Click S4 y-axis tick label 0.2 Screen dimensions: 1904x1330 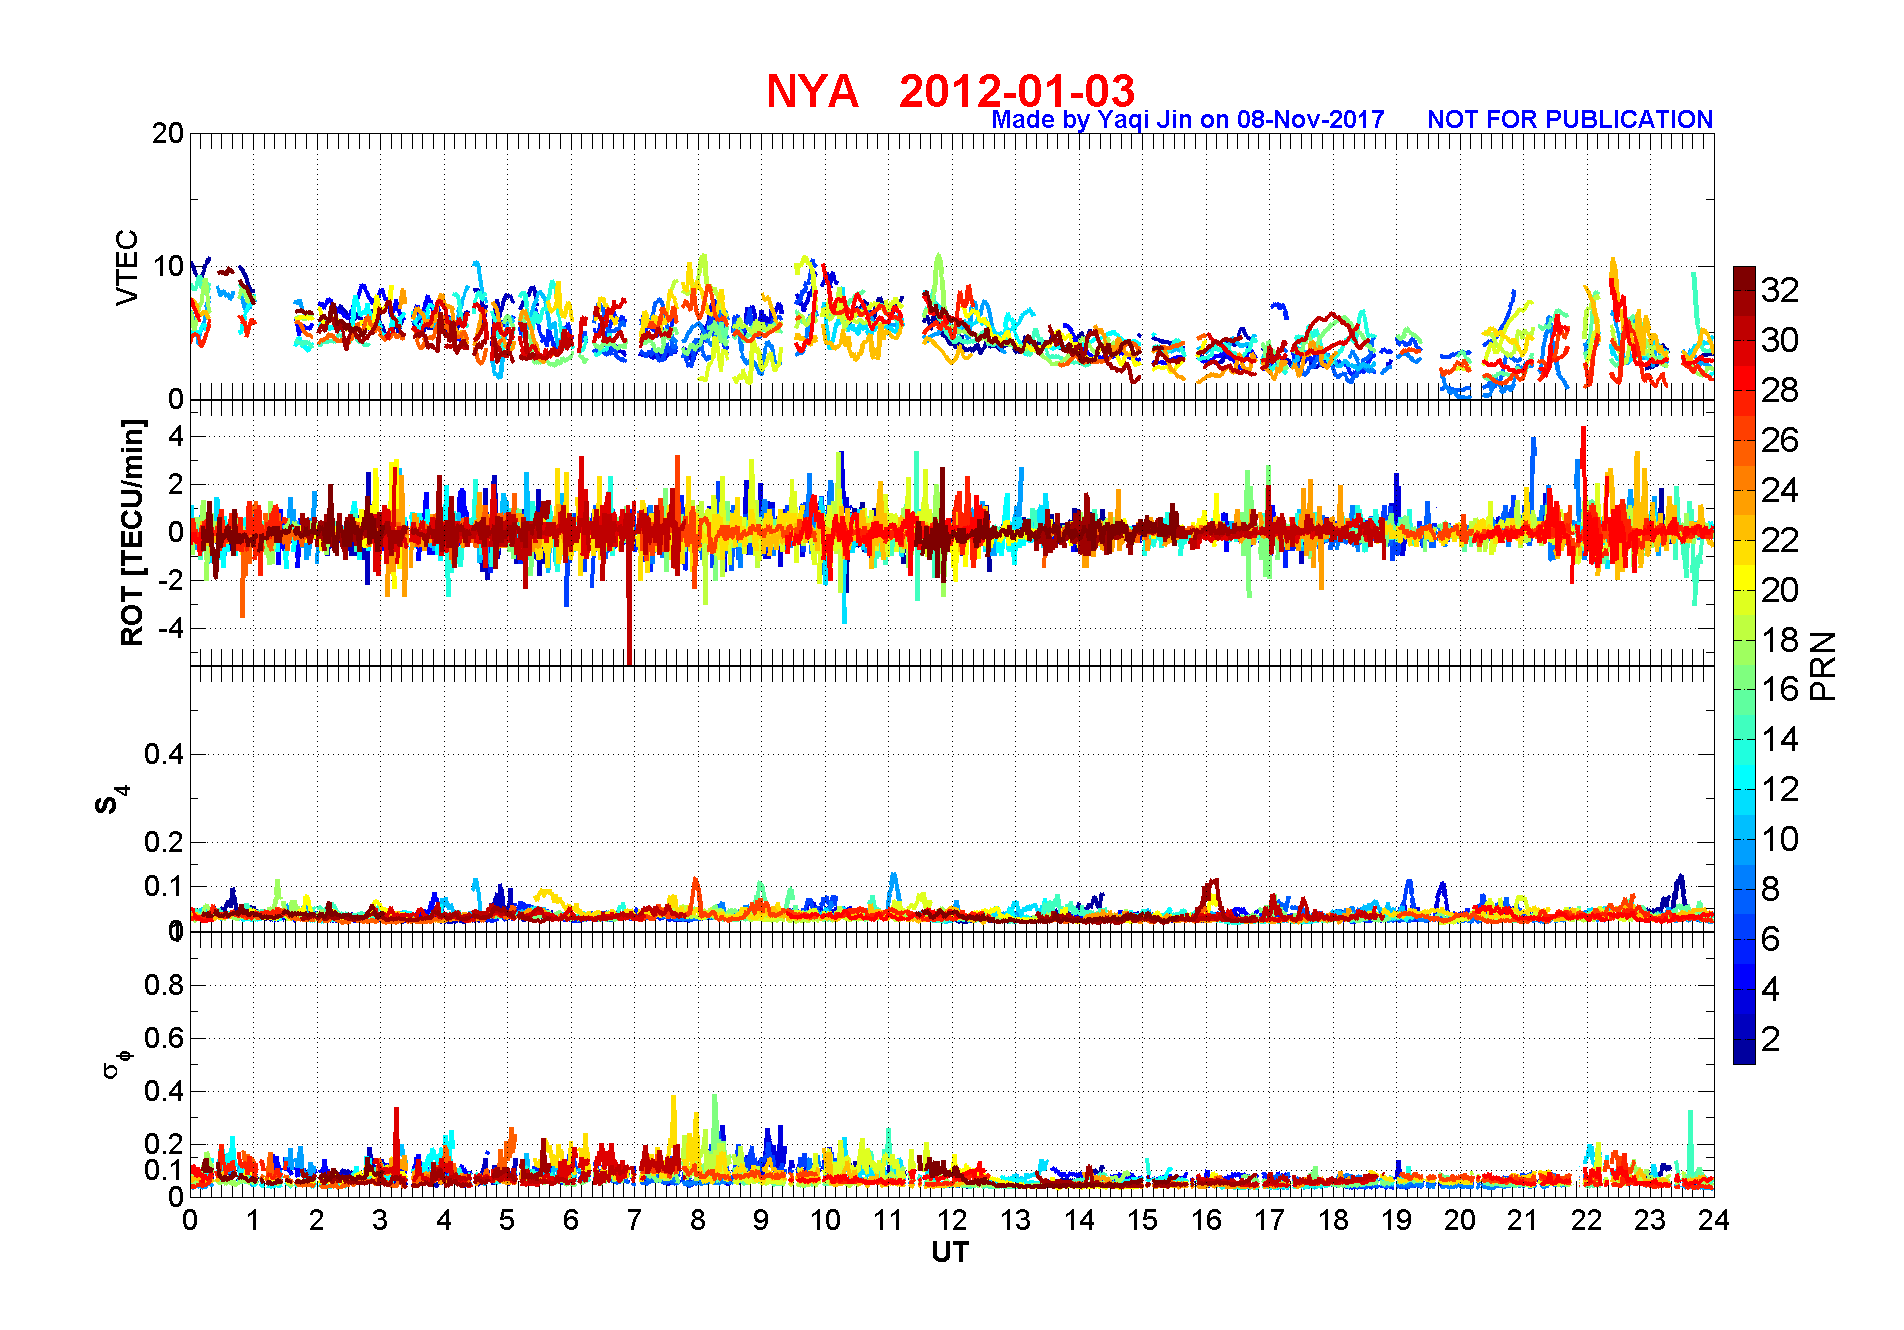[x=164, y=842]
